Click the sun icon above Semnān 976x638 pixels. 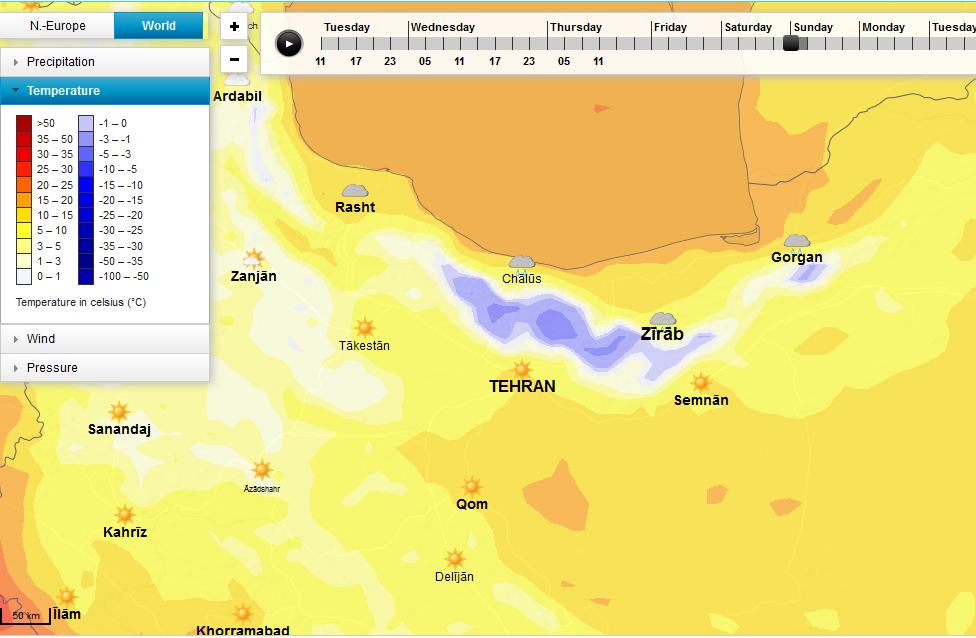(701, 382)
